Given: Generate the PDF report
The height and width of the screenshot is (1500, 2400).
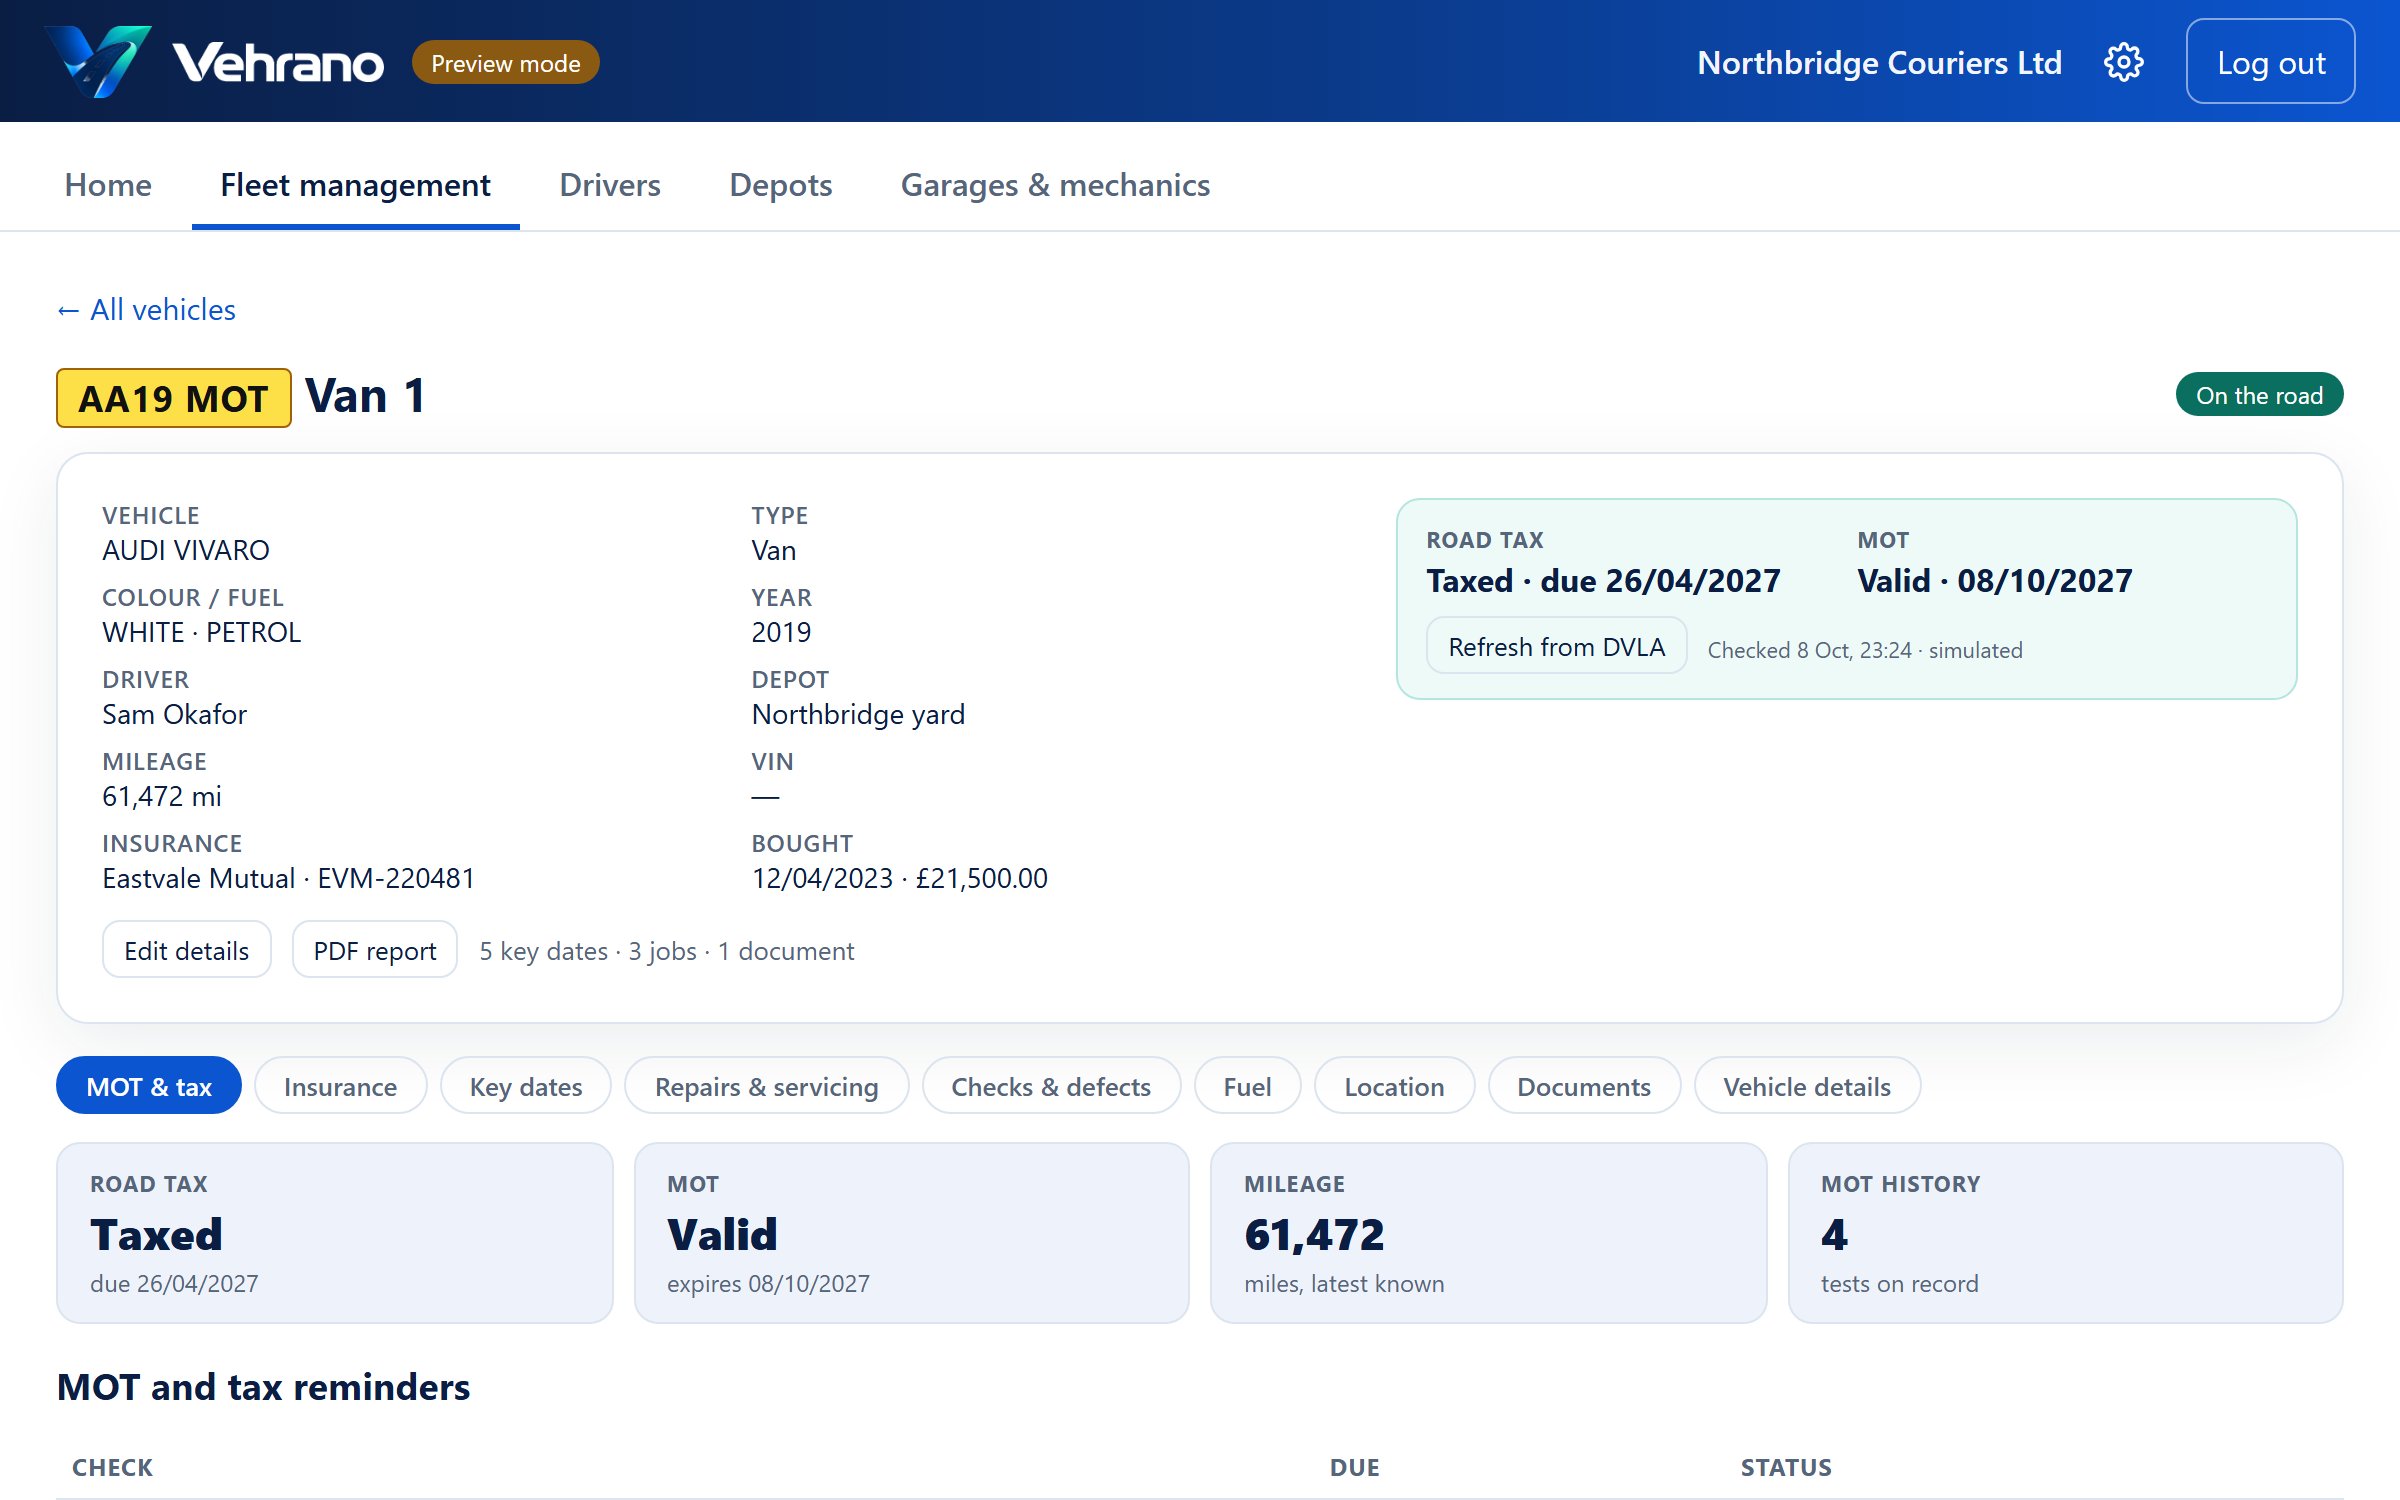Looking at the screenshot, I should (x=375, y=950).
